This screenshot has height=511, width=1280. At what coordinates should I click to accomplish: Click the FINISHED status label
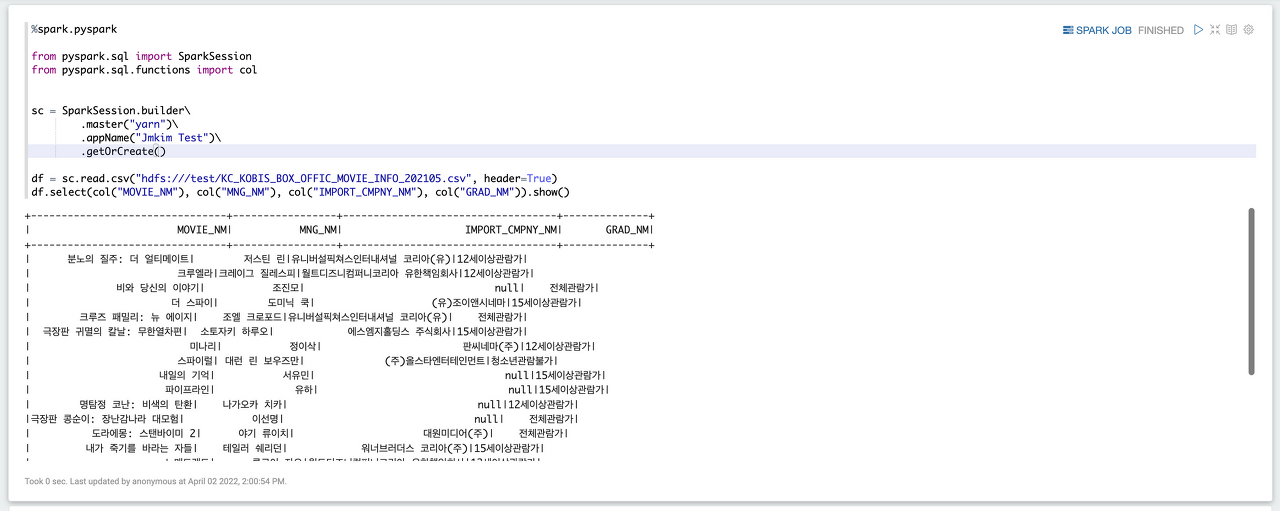(1161, 31)
